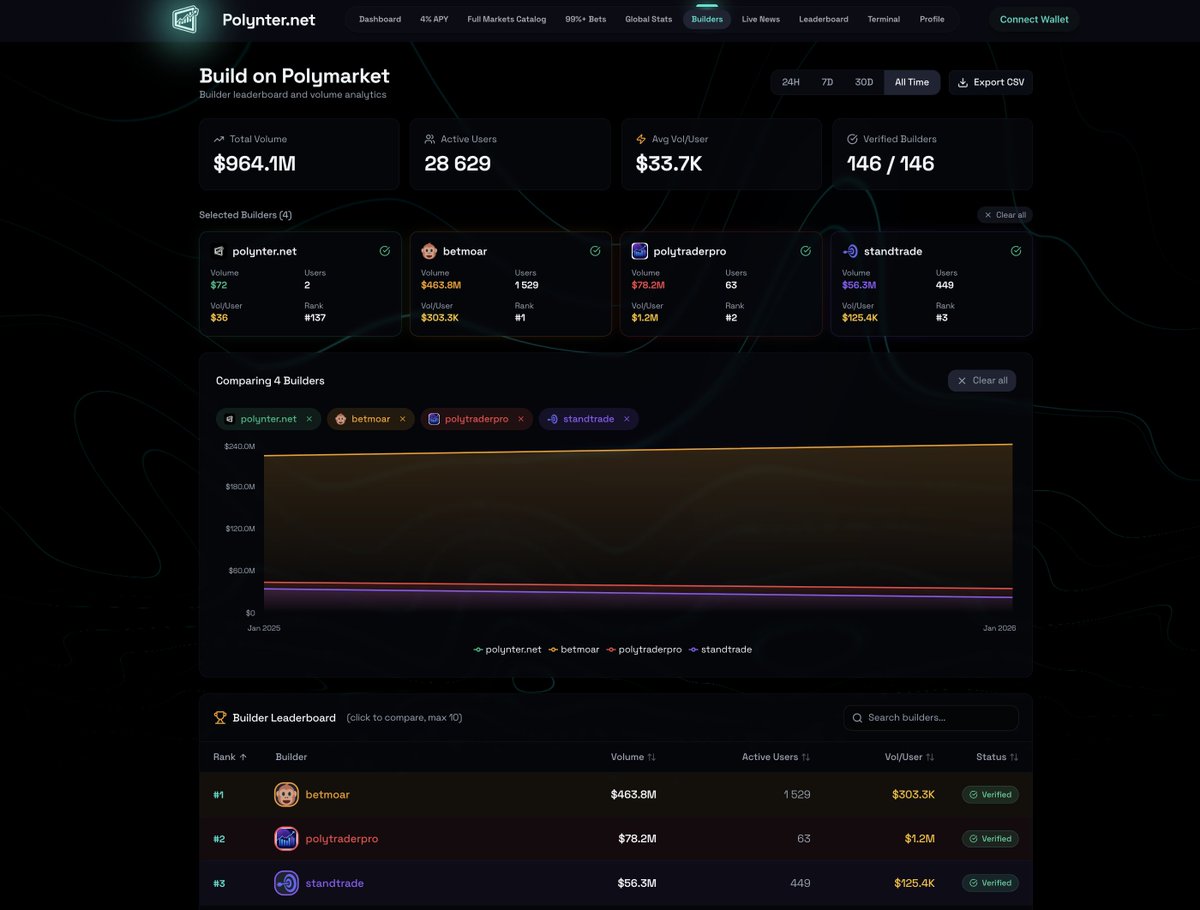Open the Profile nav tab
1200x910 pixels.
click(932, 19)
